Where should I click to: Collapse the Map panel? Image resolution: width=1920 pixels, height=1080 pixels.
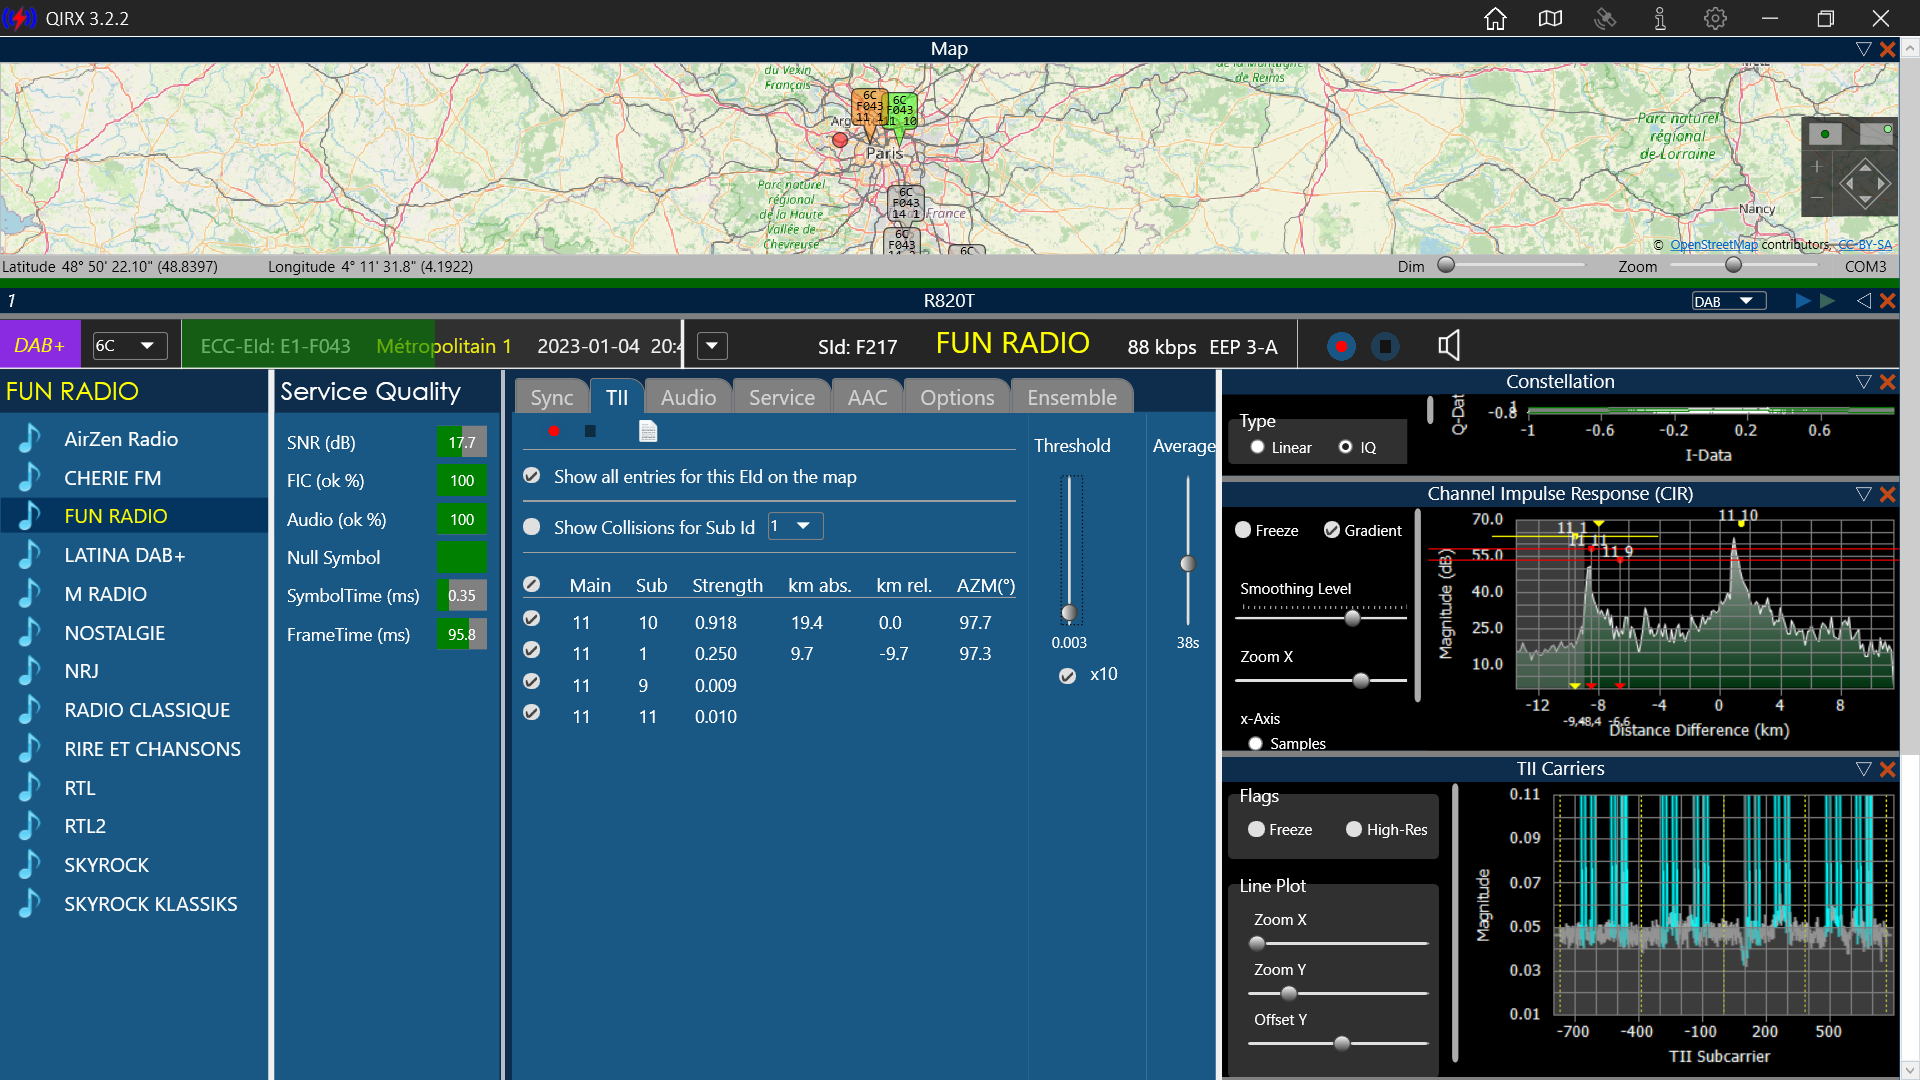click(1863, 49)
